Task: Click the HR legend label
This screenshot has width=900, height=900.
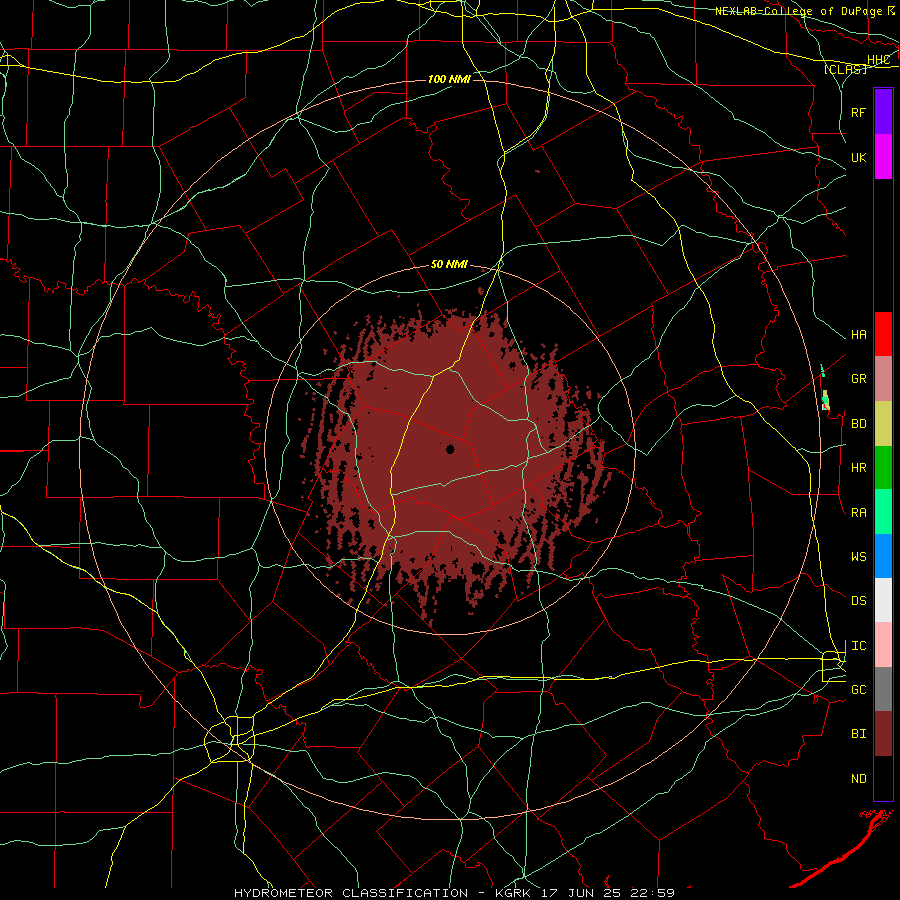Action: click(x=859, y=468)
